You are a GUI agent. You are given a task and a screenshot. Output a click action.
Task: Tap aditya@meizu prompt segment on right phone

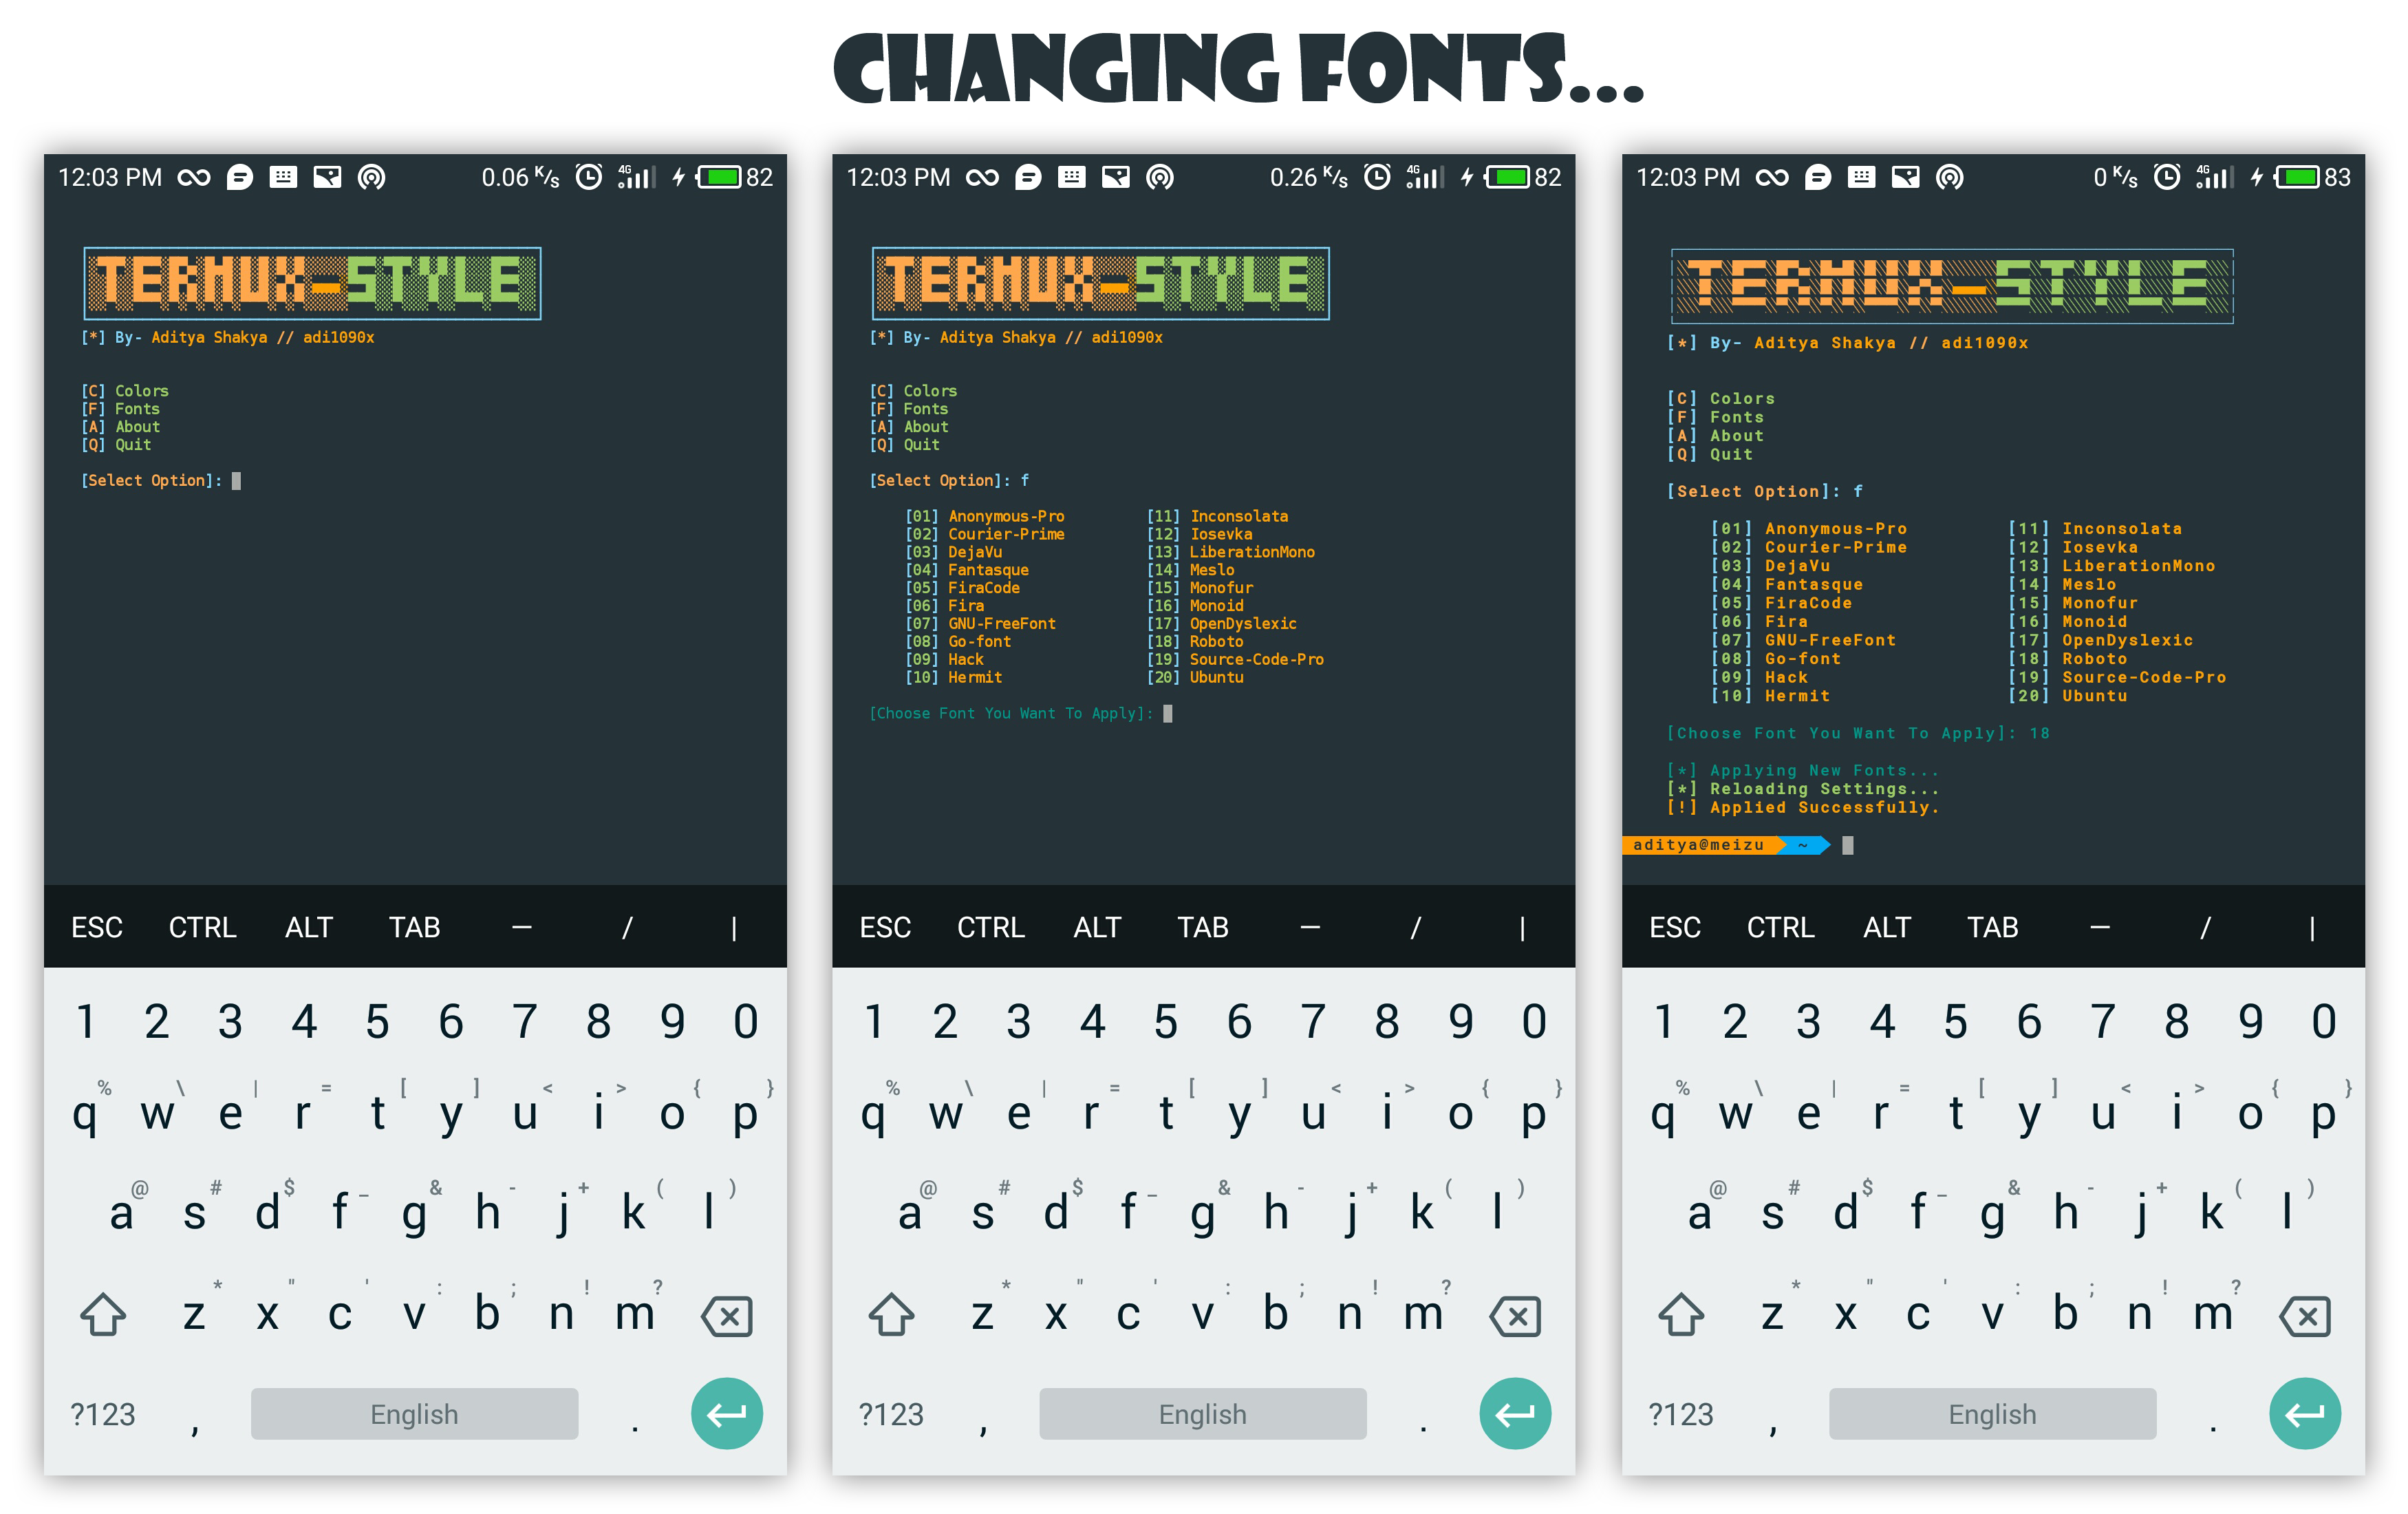pos(1698,845)
